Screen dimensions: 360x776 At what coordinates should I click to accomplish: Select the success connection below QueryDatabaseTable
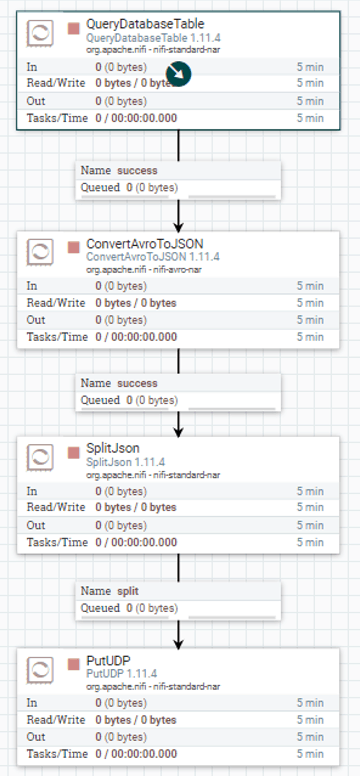178,181
